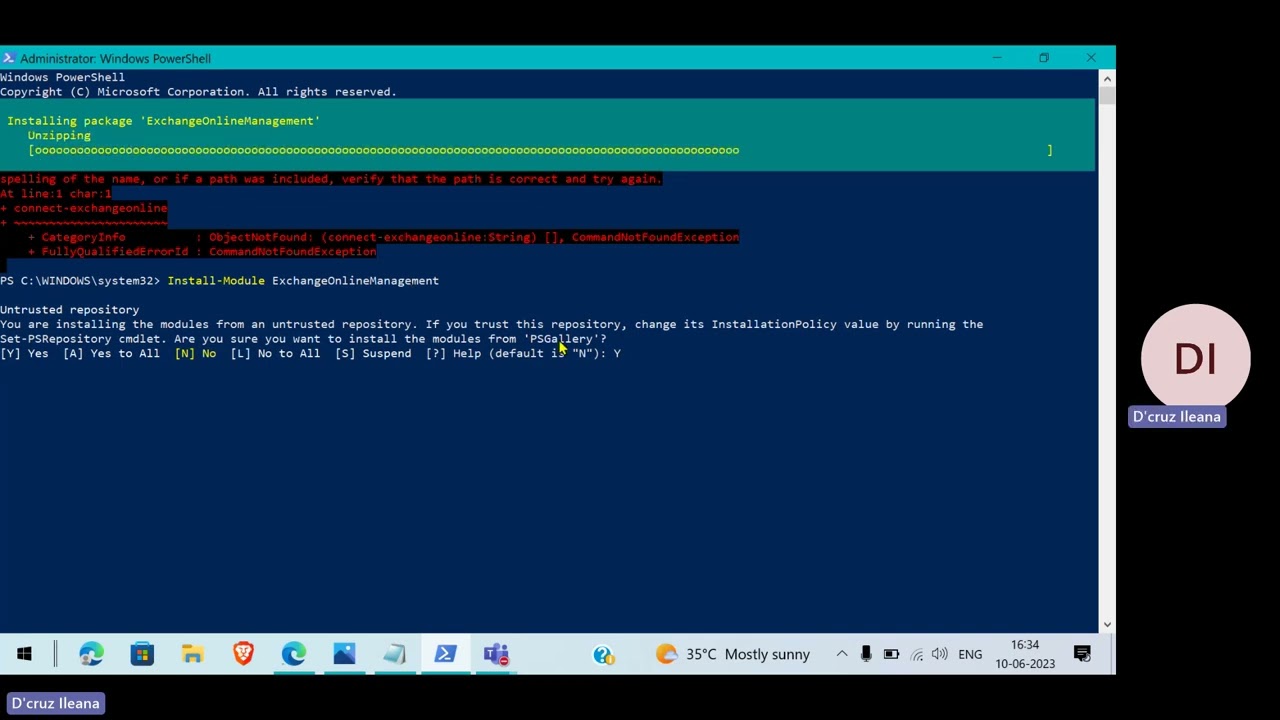Click the scrollbar up arrow in PowerShell
This screenshot has width=1280, height=720.
1106,78
